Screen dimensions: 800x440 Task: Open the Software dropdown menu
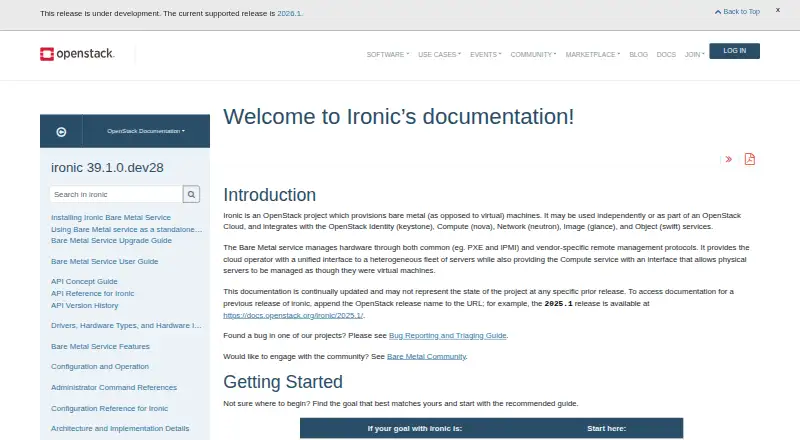click(388, 54)
